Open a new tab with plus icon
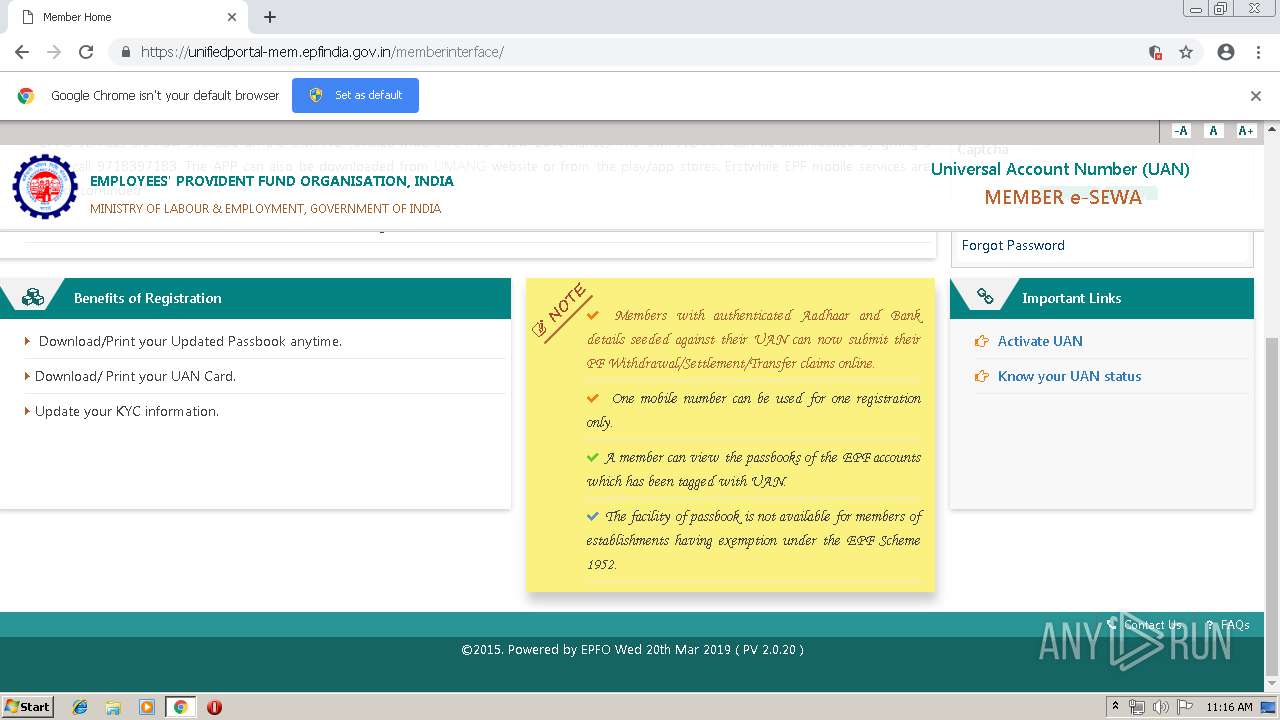Screen dimensions: 1280x720 pos(270,17)
